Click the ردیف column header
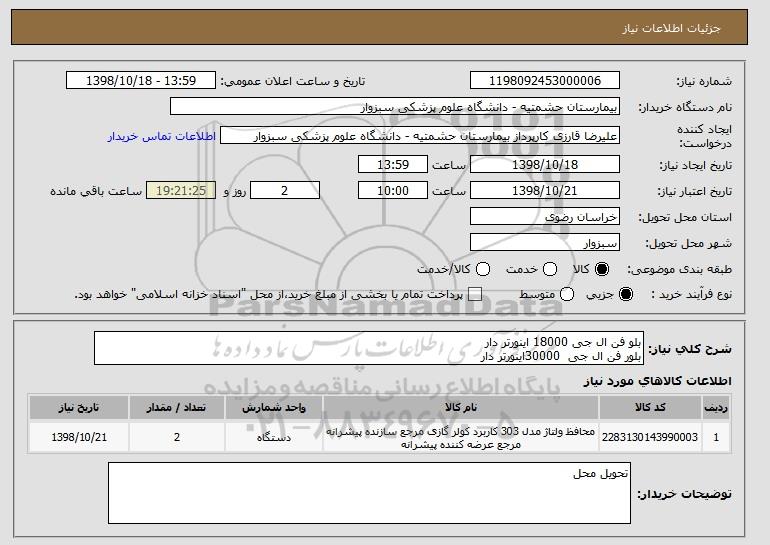 click(716, 408)
